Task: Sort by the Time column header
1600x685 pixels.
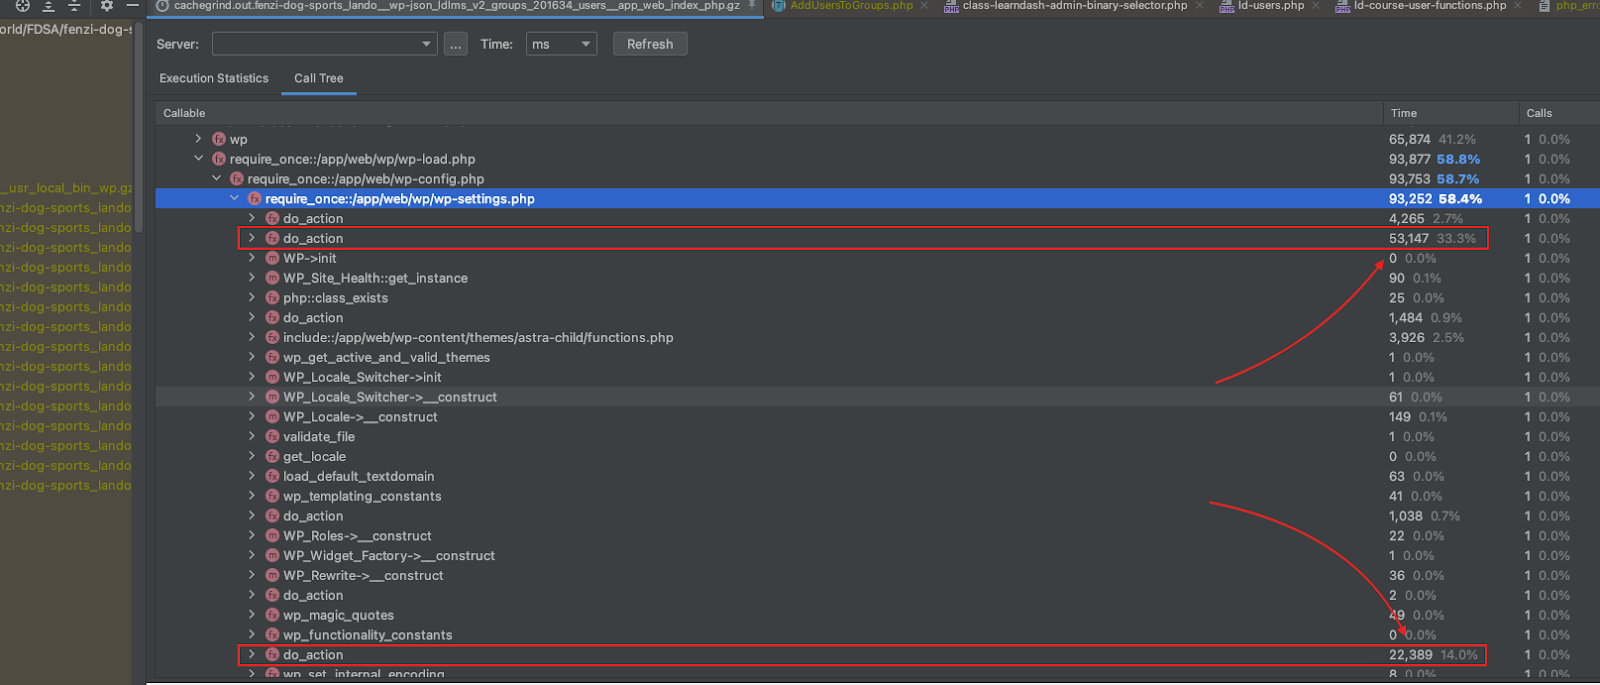Action: point(1404,113)
